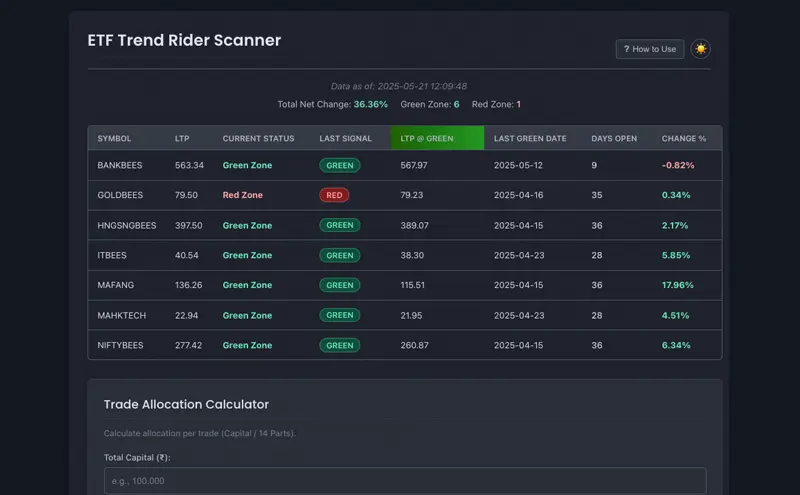Click the RED signal badge for GOLDBEES

(334, 195)
